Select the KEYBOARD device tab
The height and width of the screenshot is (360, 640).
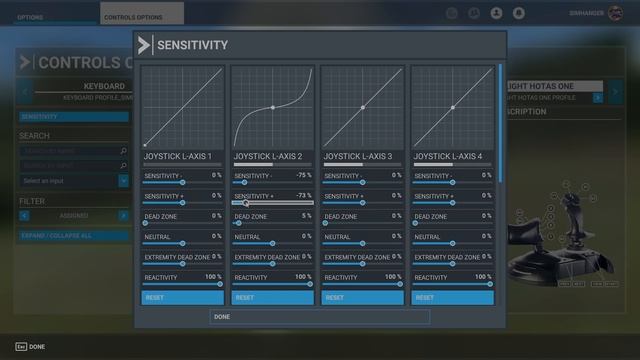pyautogui.click(x=104, y=86)
